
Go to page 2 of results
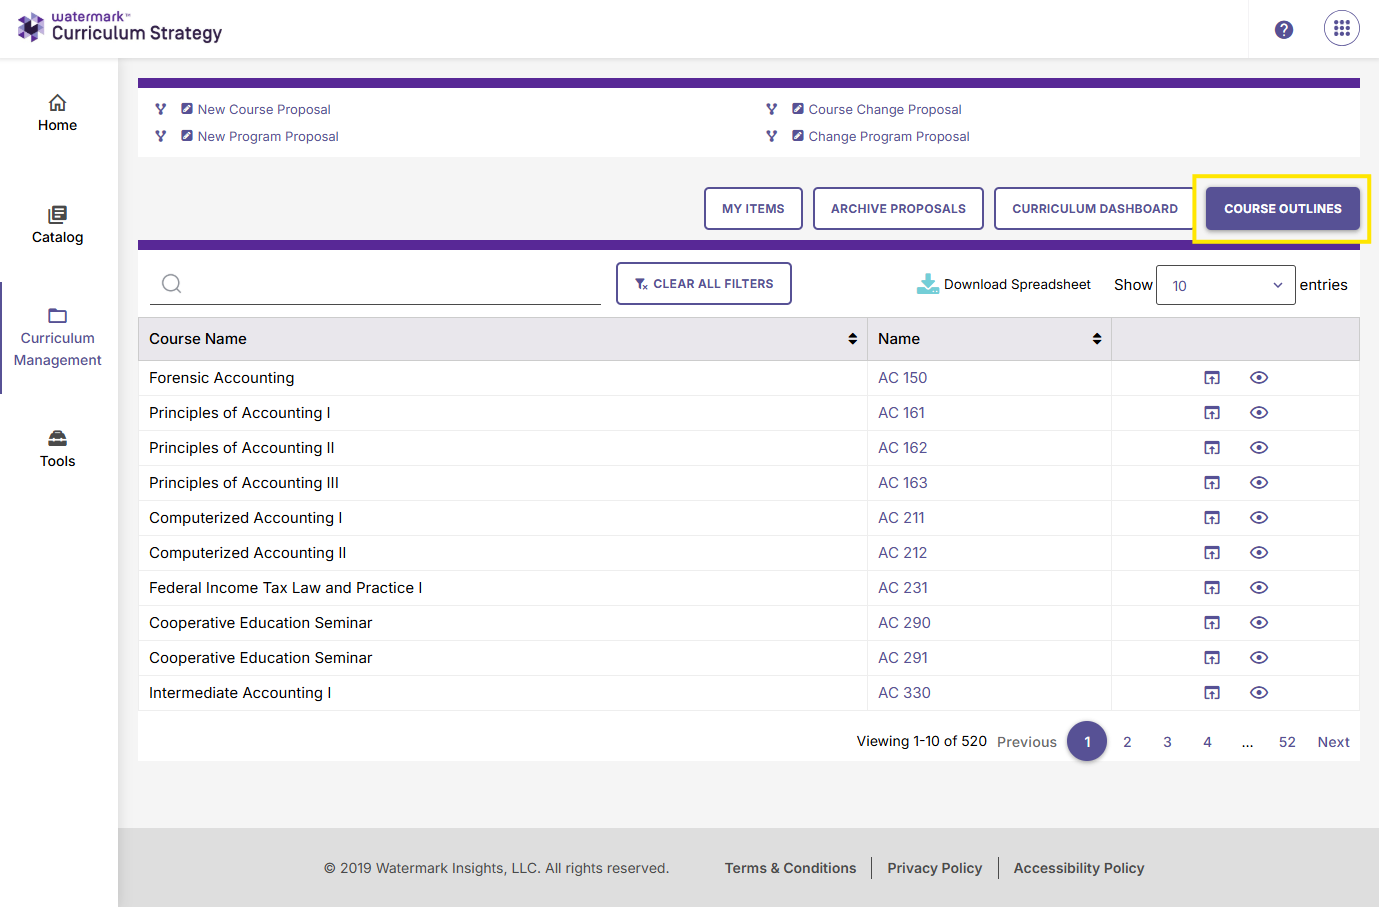click(x=1127, y=742)
